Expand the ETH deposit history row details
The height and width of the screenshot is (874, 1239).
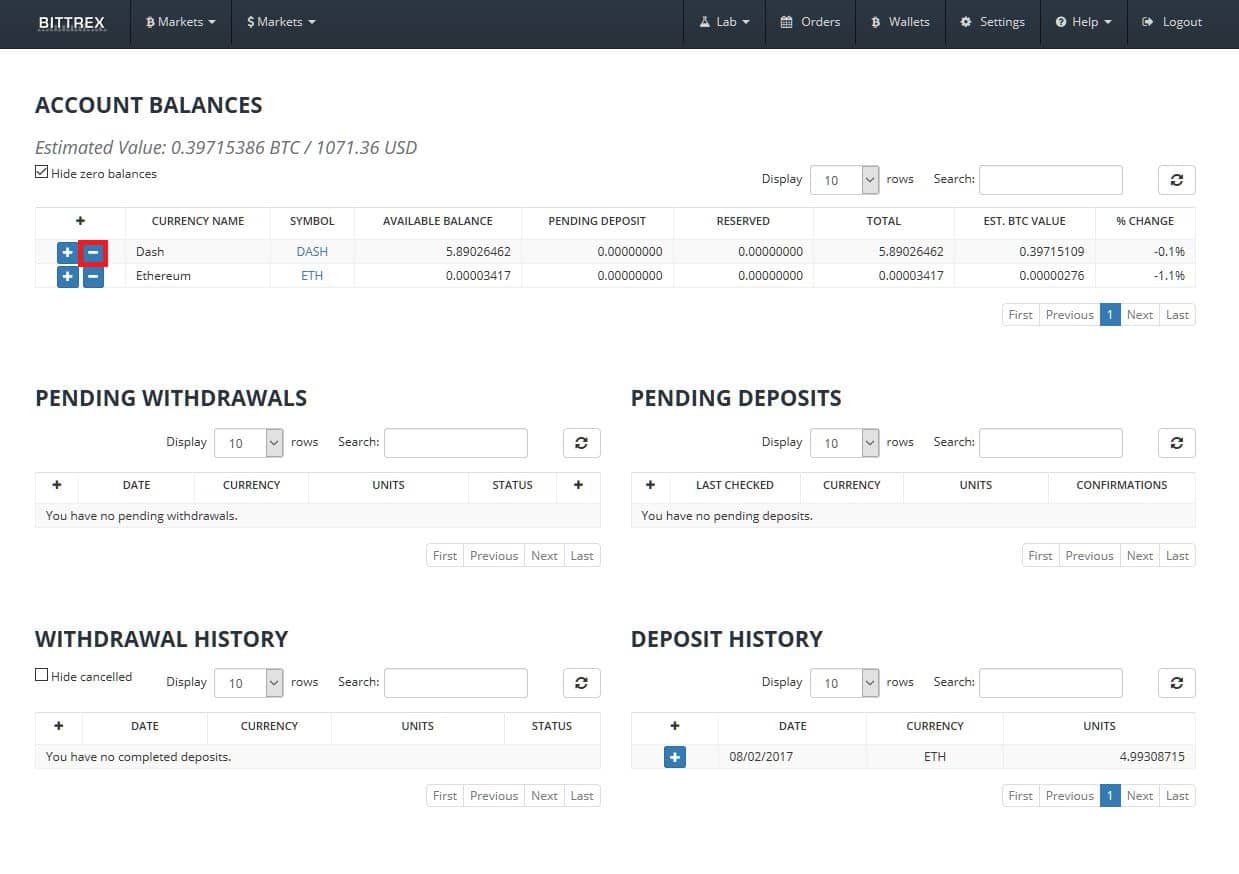674,757
